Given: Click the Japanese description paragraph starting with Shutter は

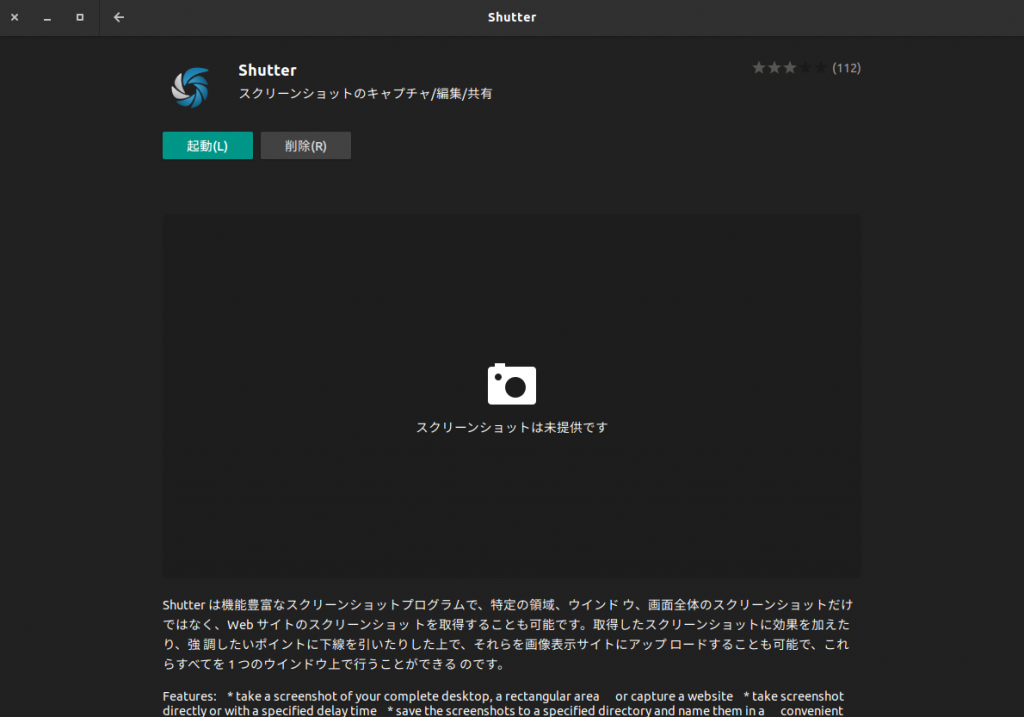Looking at the screenshot, I should [x=507, y=634].
